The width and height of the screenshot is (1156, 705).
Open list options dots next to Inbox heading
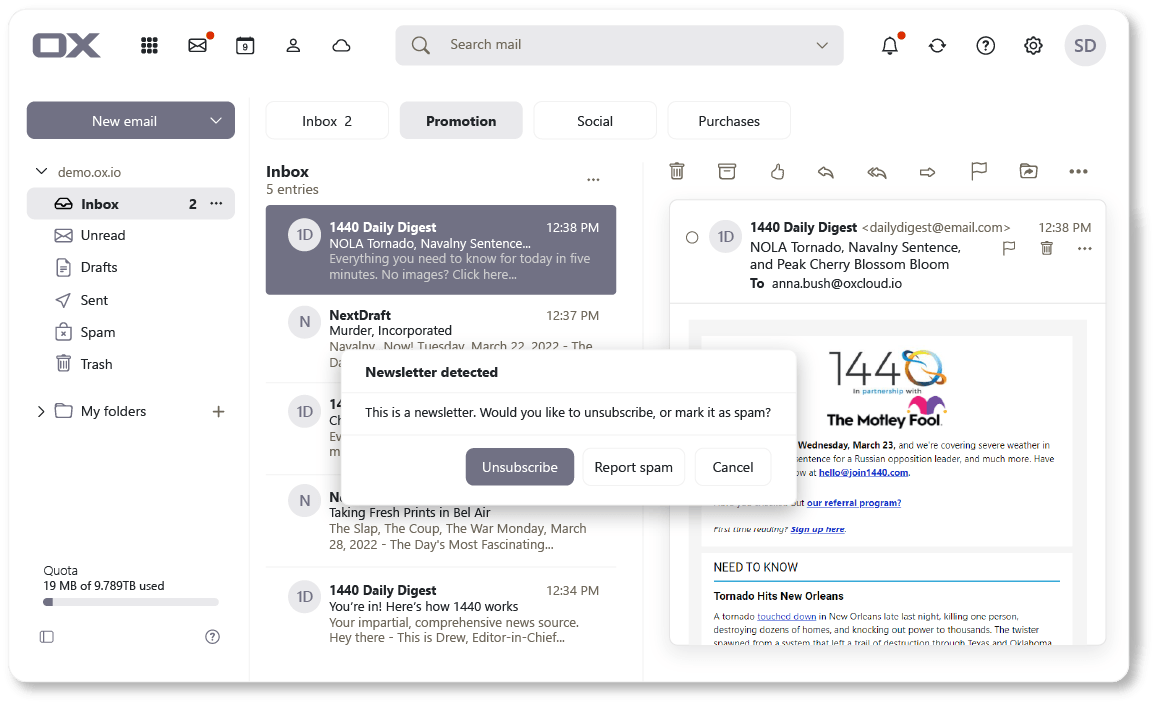[x=593, y=180]
